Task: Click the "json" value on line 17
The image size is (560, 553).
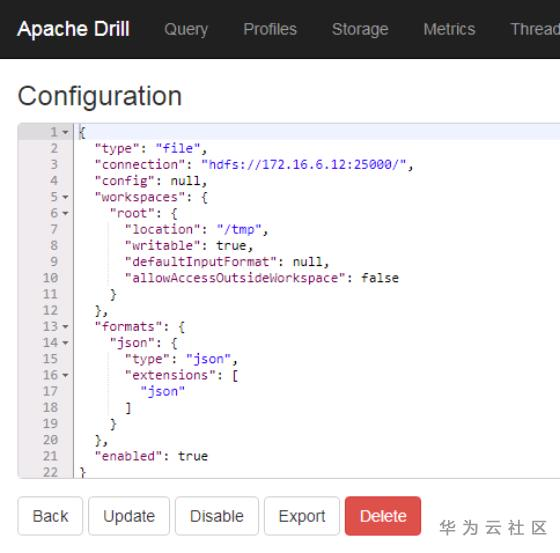Action: tap(163, 392)
